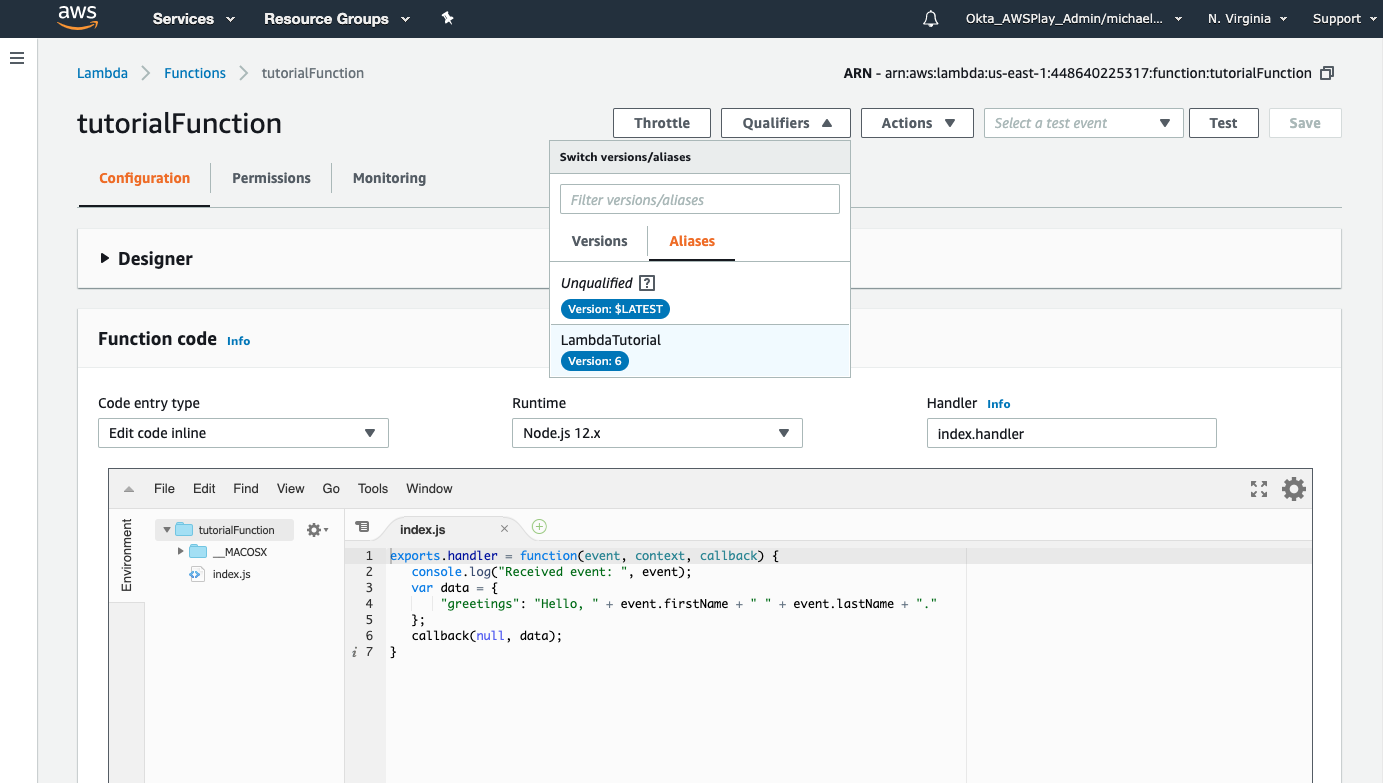1383x783 pixels.
Task: Collapse the tutorialFunction folder in tree
Action: (167, 530)
